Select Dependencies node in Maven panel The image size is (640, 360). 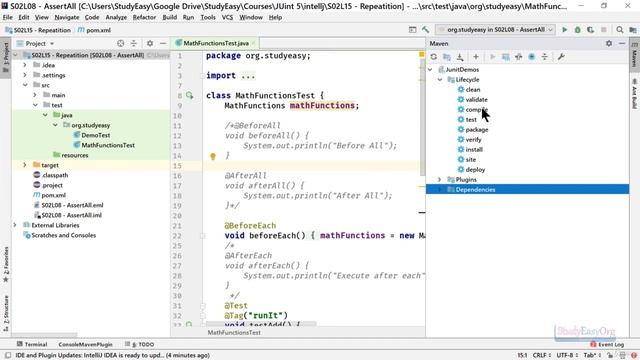click(x=527, y=189)
